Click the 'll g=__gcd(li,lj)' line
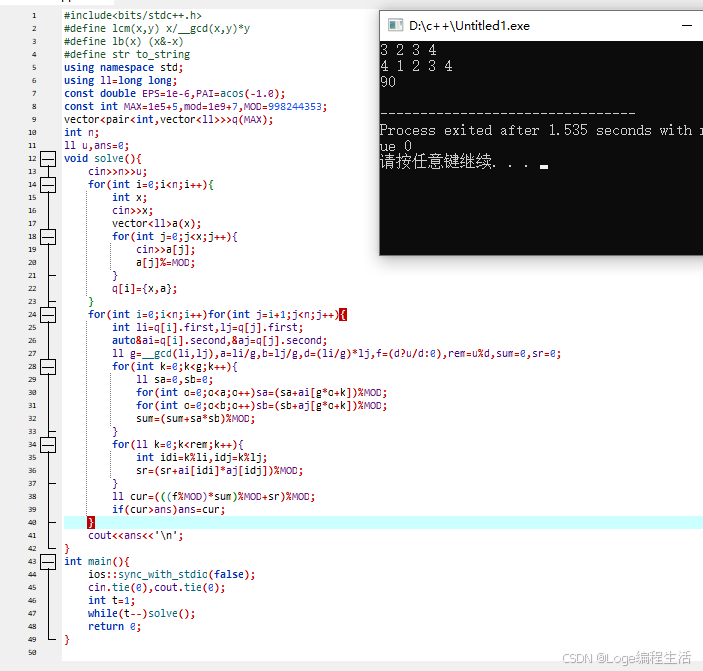The width and height of the screenshot is (703, 671). 336,354
